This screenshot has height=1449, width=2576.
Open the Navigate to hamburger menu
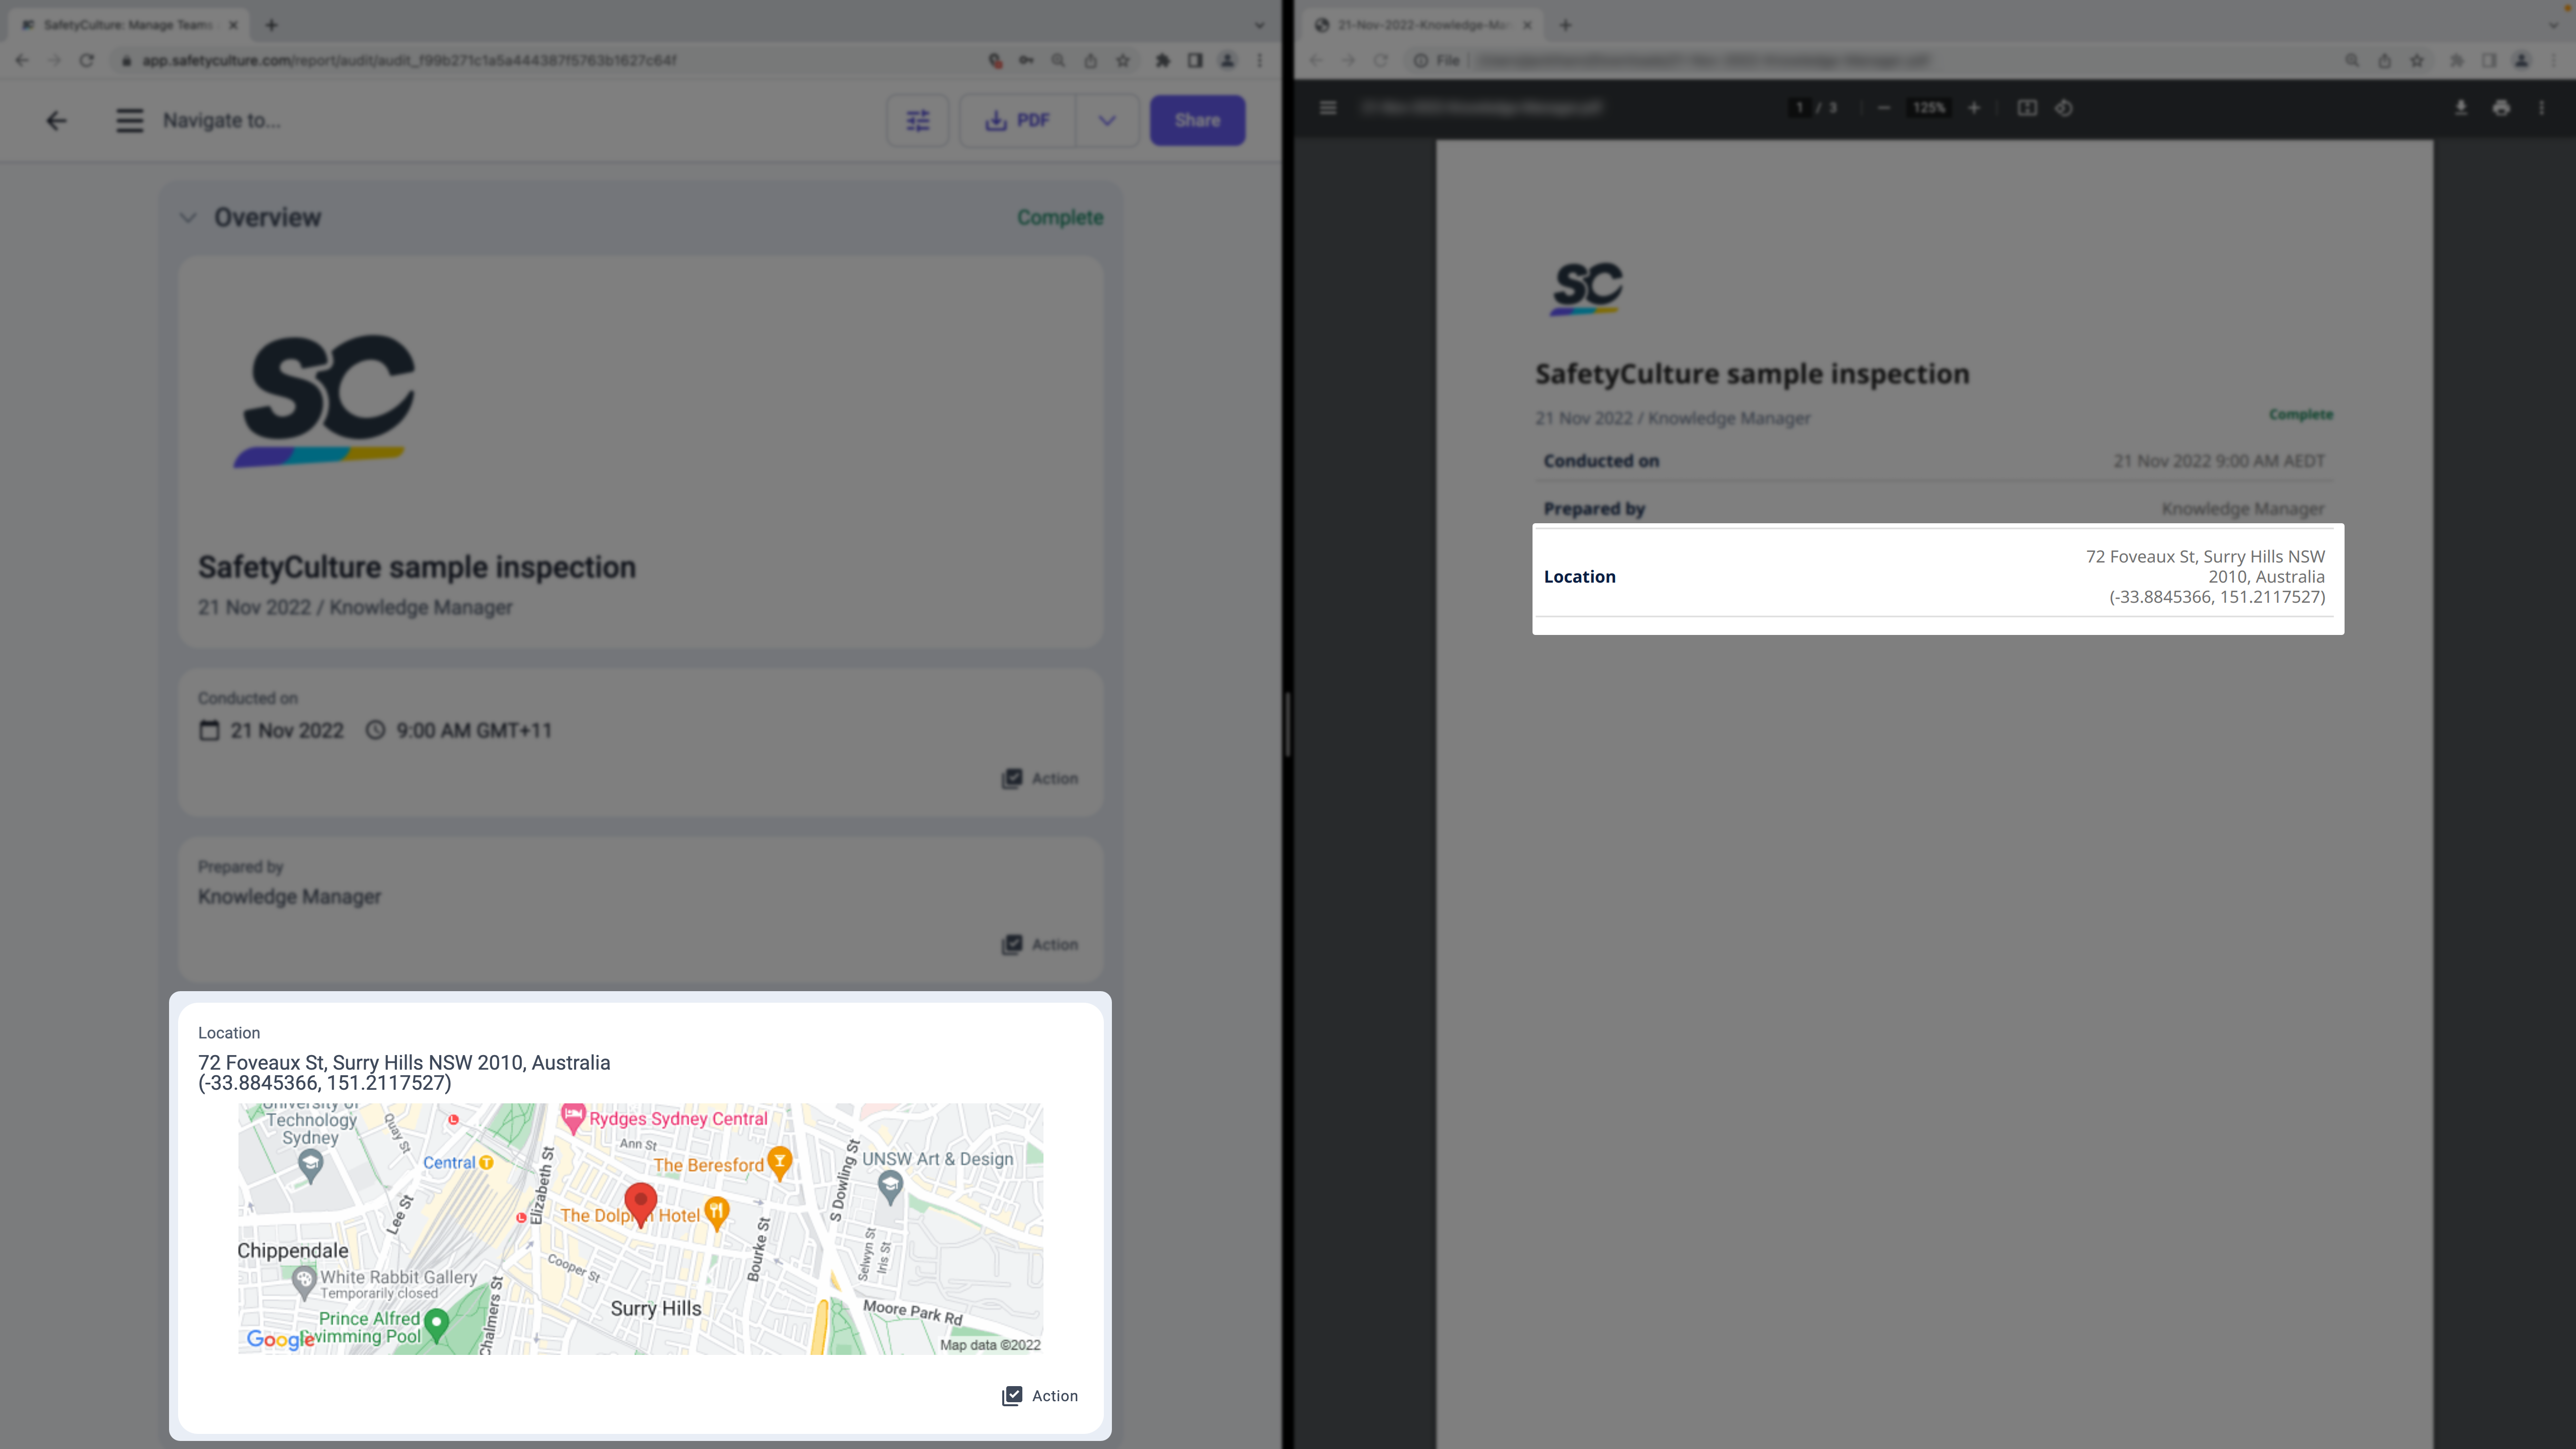[x=129, y=121]
